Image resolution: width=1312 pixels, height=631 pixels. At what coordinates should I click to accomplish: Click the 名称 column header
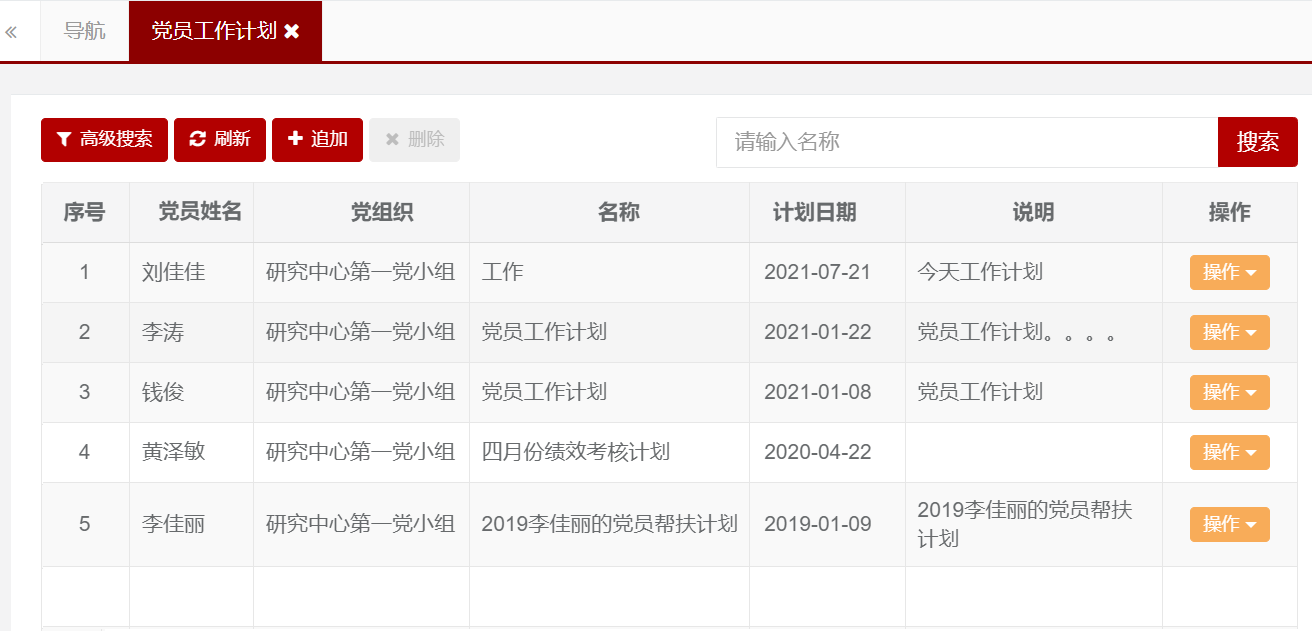[x=610, y=212]
